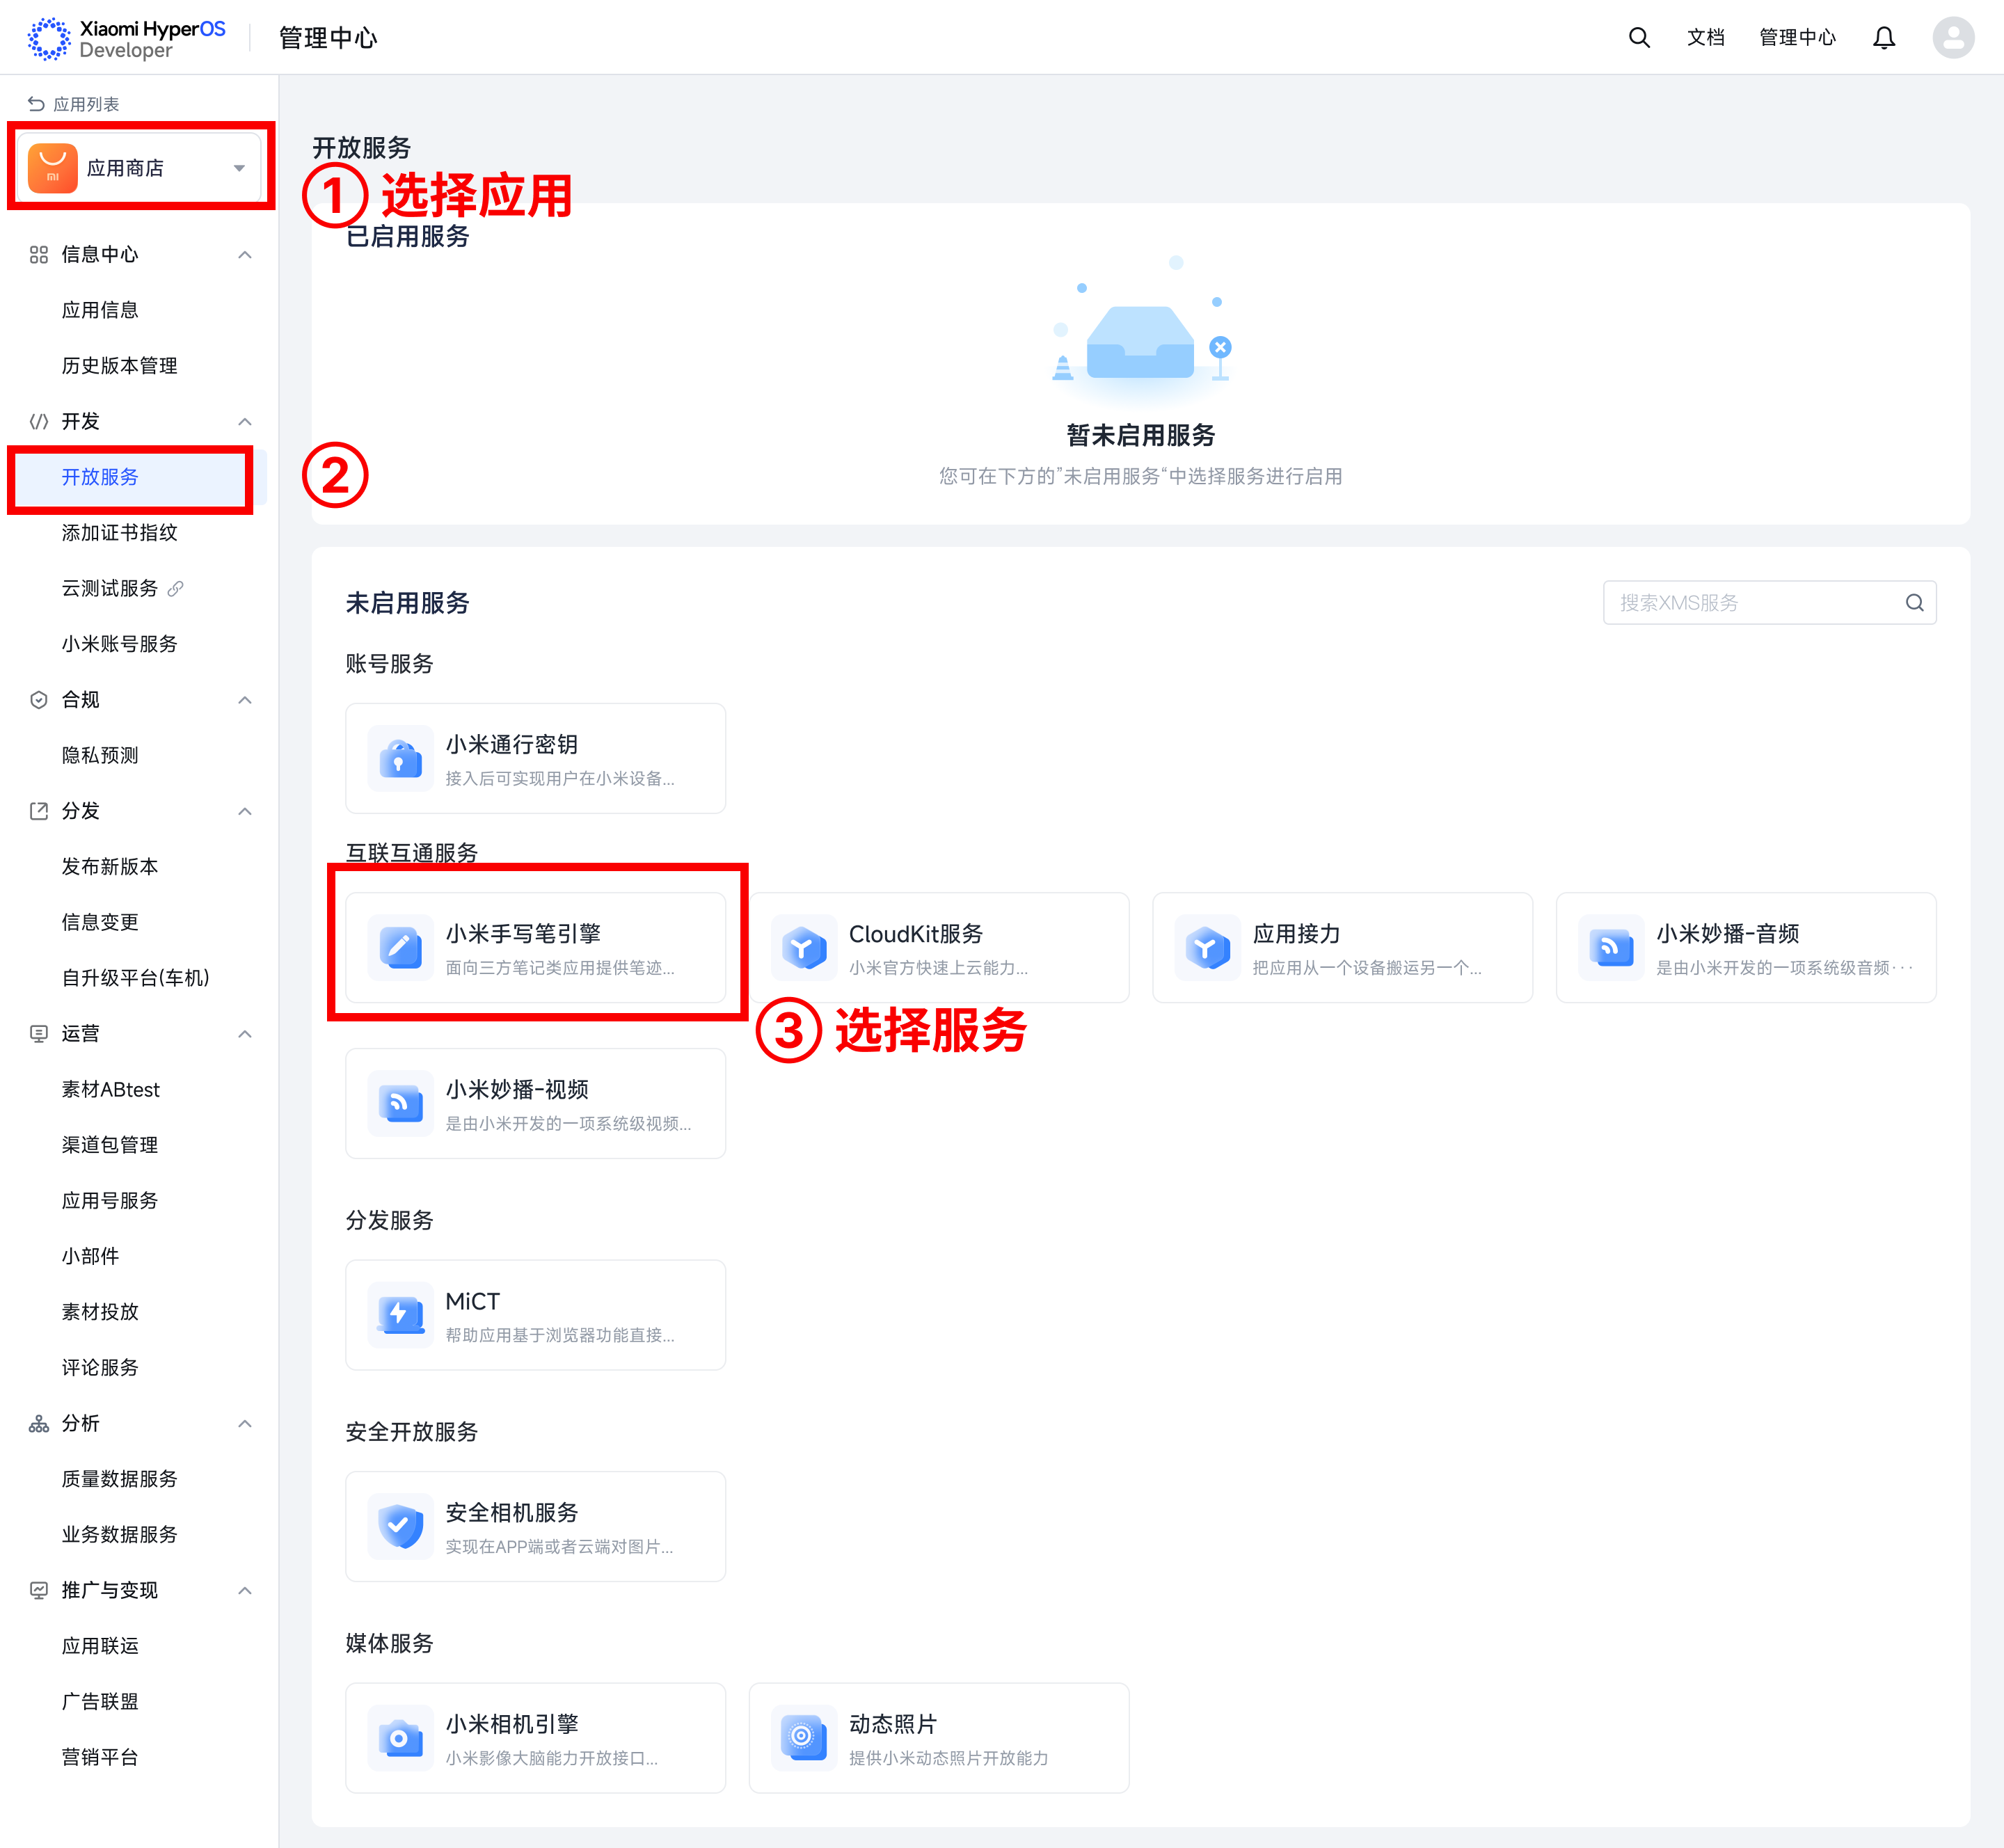2004x1848 pixels.
Task: Open 自升级平台(车机) in the sidebar
Action: click(136, 978)
